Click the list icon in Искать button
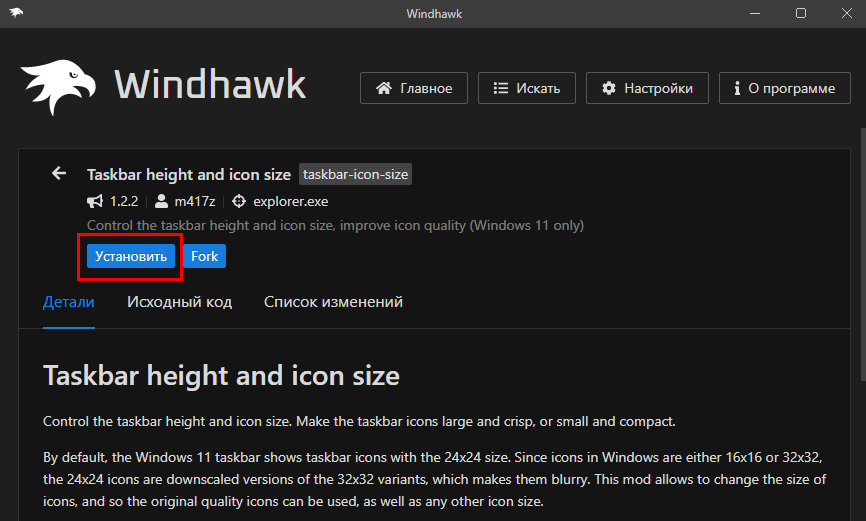 click(x=500, y=88)
